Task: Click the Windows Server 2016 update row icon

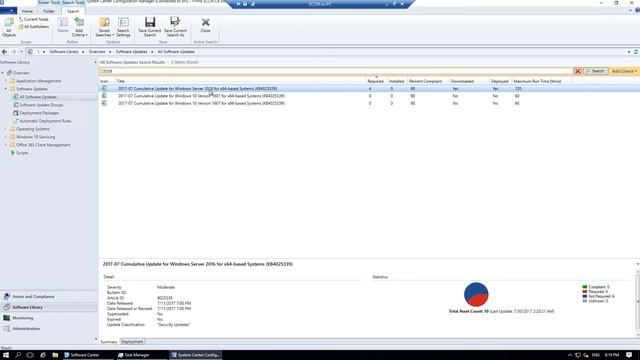Action: pyautogui.click(x=104, y=88)
